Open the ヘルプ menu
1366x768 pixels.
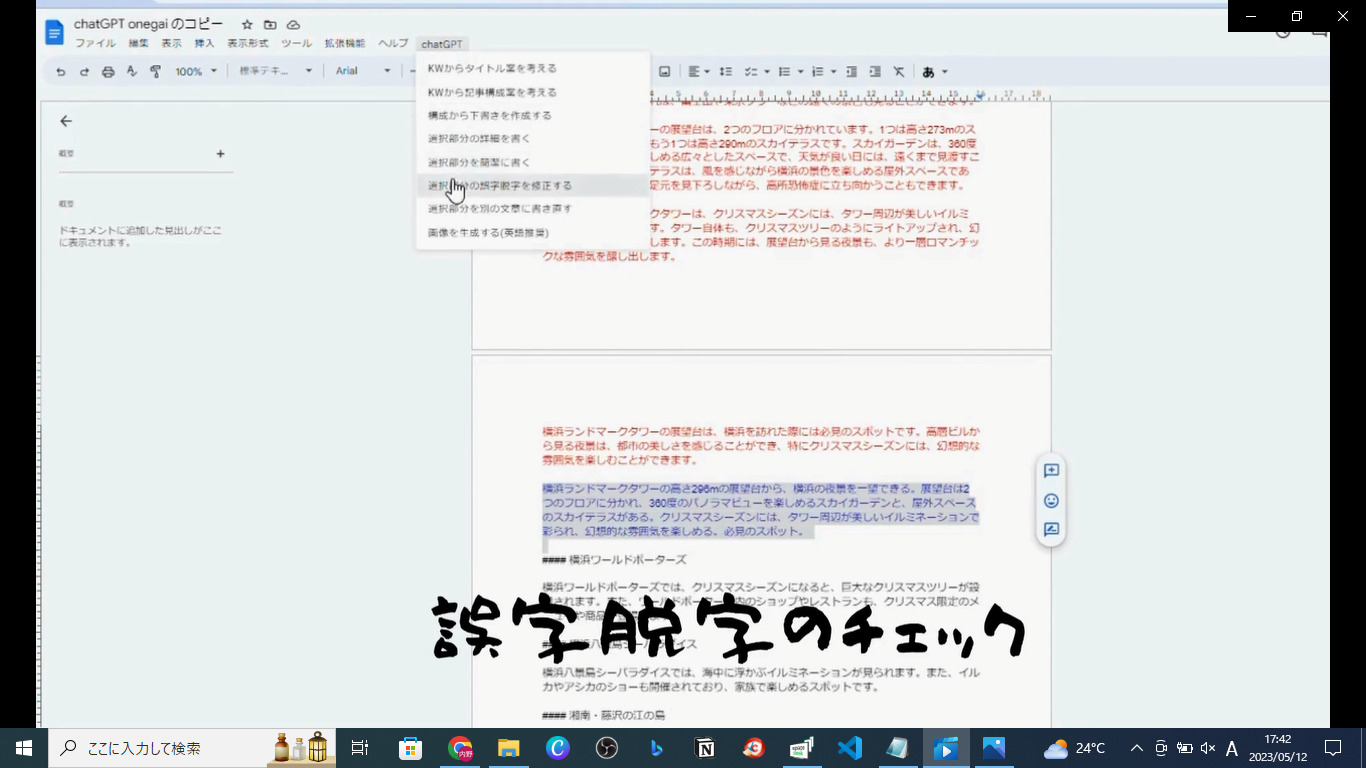[x=393, y=44]
